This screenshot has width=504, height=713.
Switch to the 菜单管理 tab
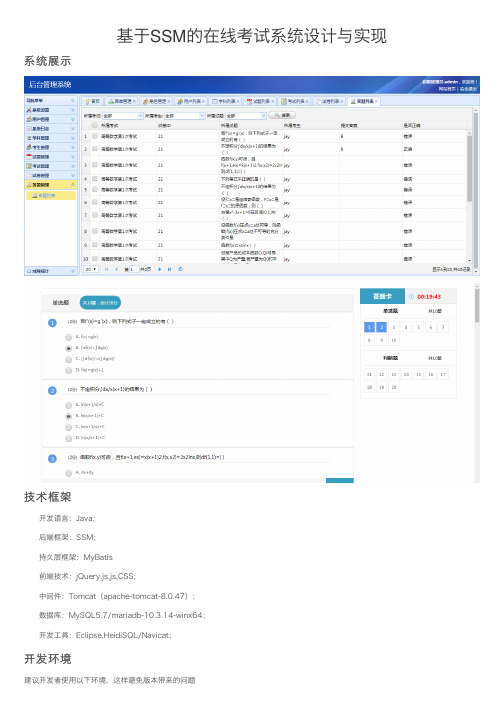click(121, 101)
